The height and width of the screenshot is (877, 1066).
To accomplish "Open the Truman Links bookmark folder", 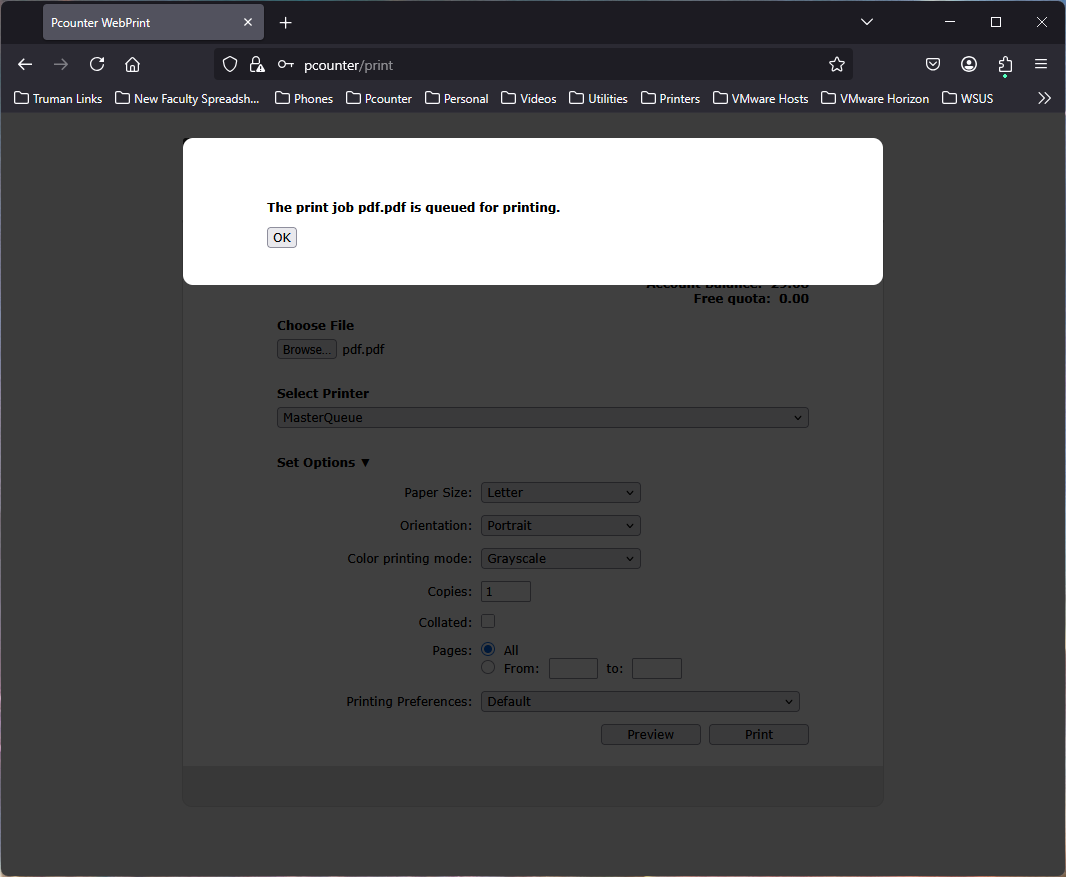I will coord(58,99).
